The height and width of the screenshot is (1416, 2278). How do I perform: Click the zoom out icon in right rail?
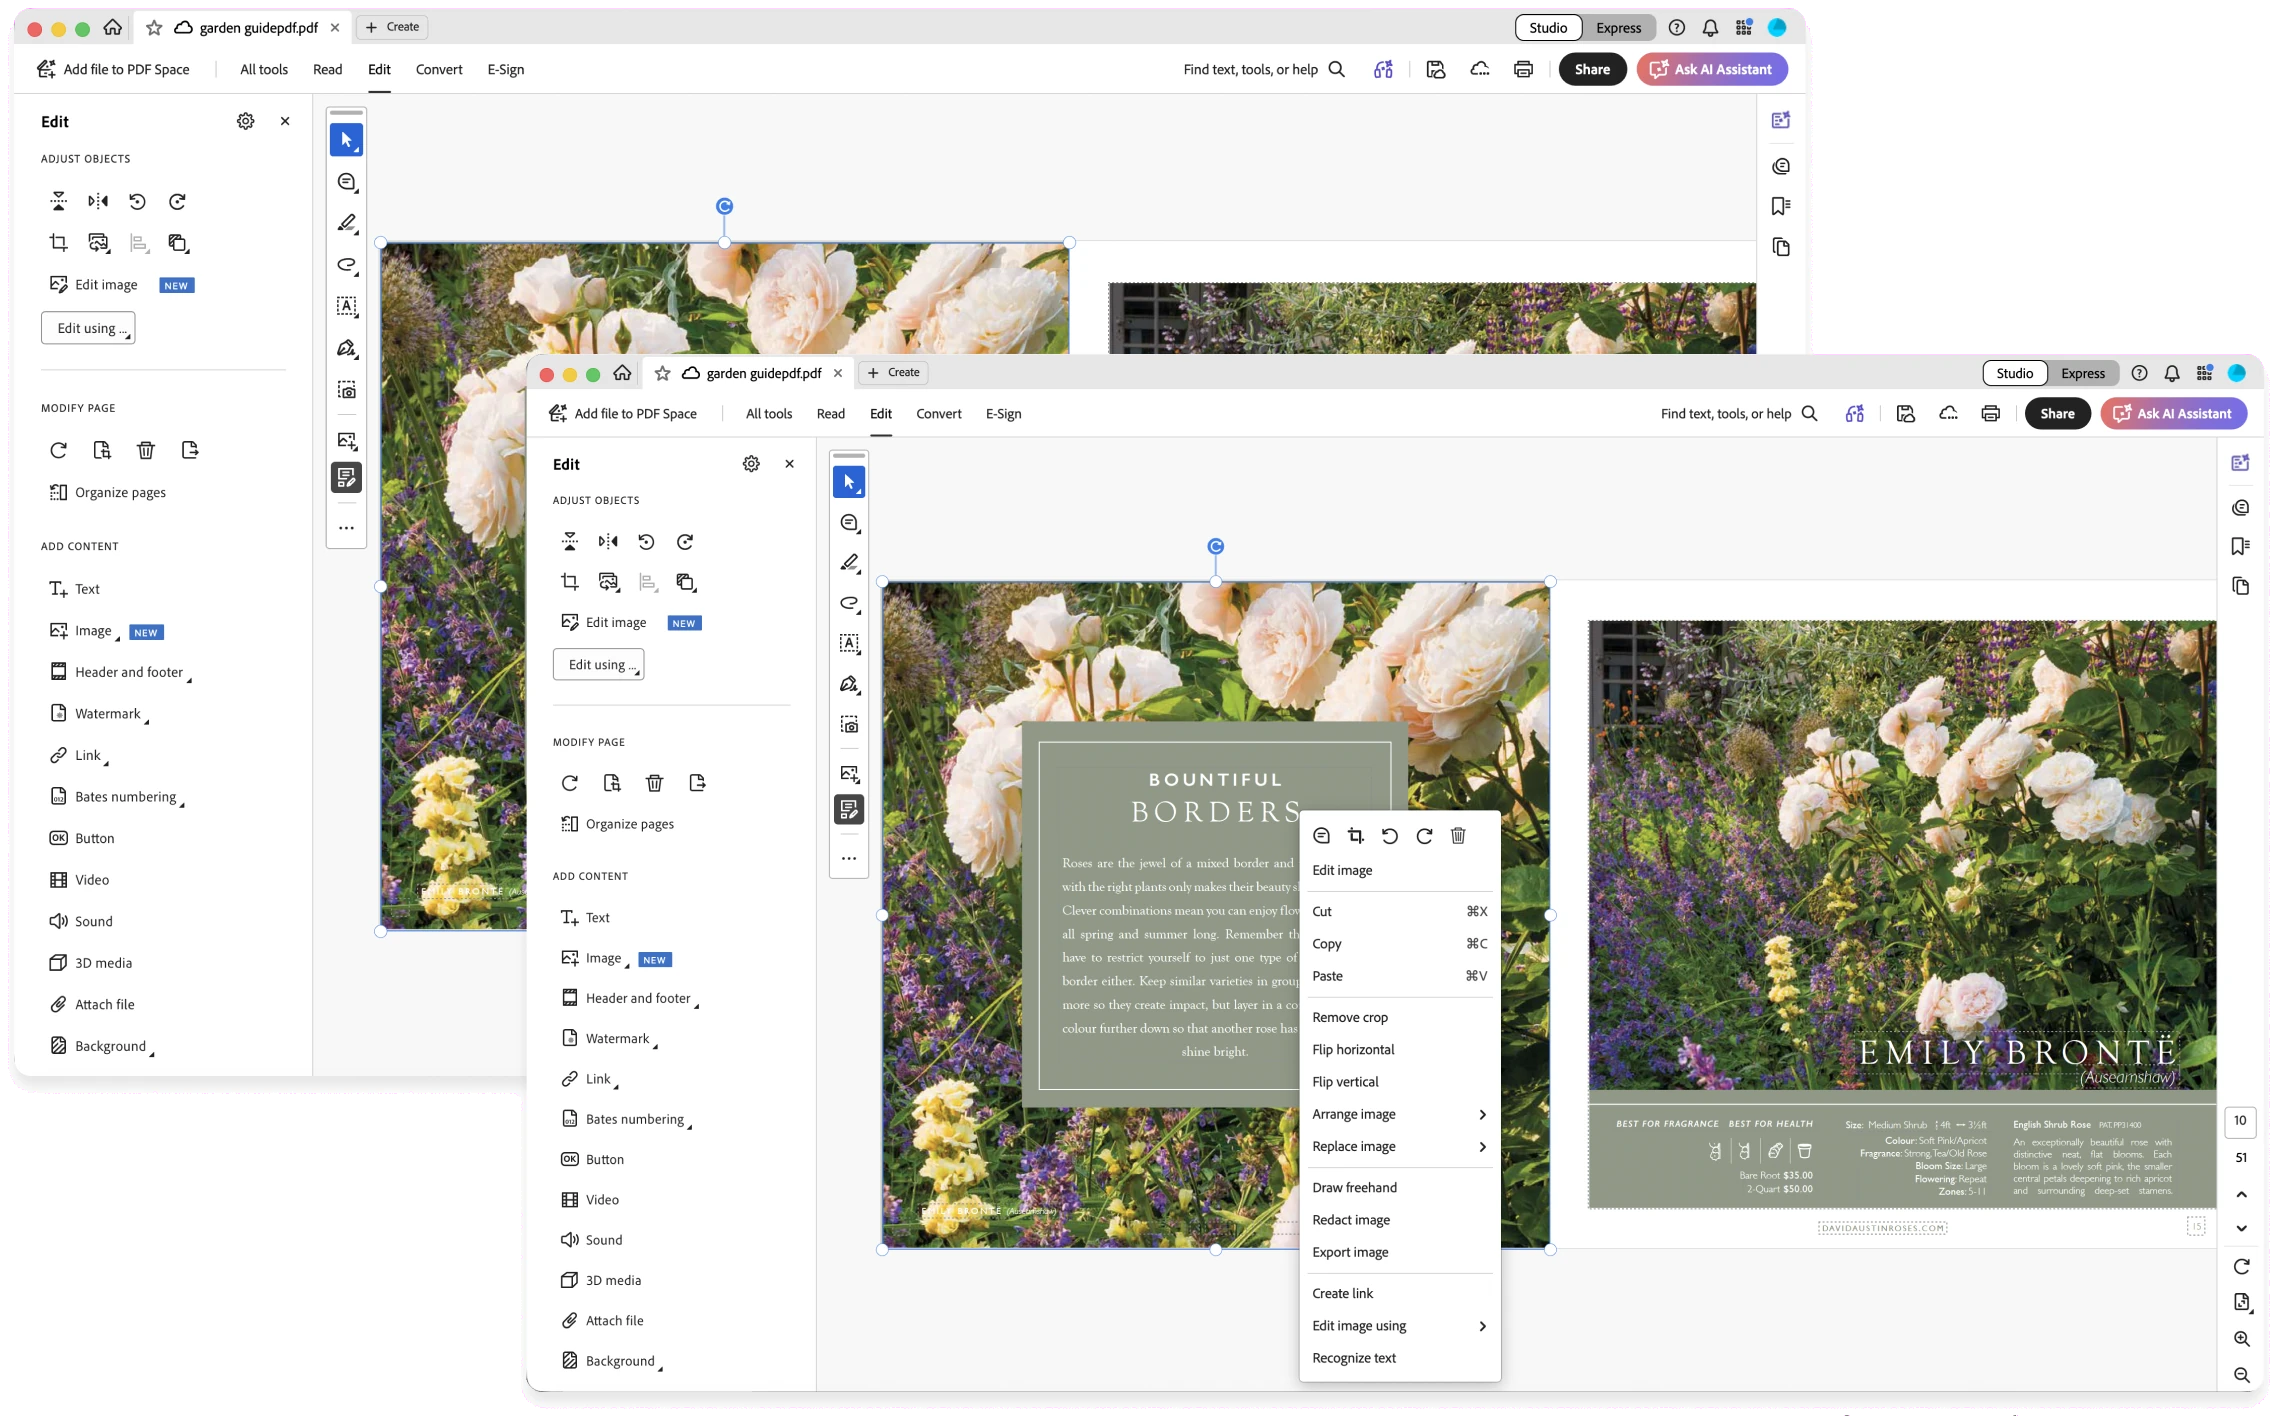[2241, 1375]
